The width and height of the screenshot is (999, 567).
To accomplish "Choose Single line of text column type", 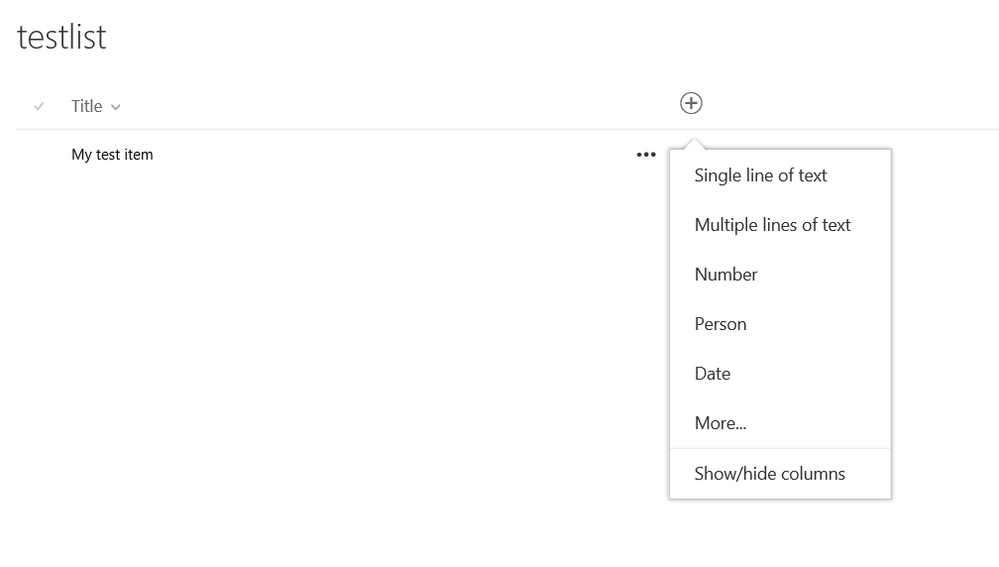I will pyautogui.click(x=761, y=176).
